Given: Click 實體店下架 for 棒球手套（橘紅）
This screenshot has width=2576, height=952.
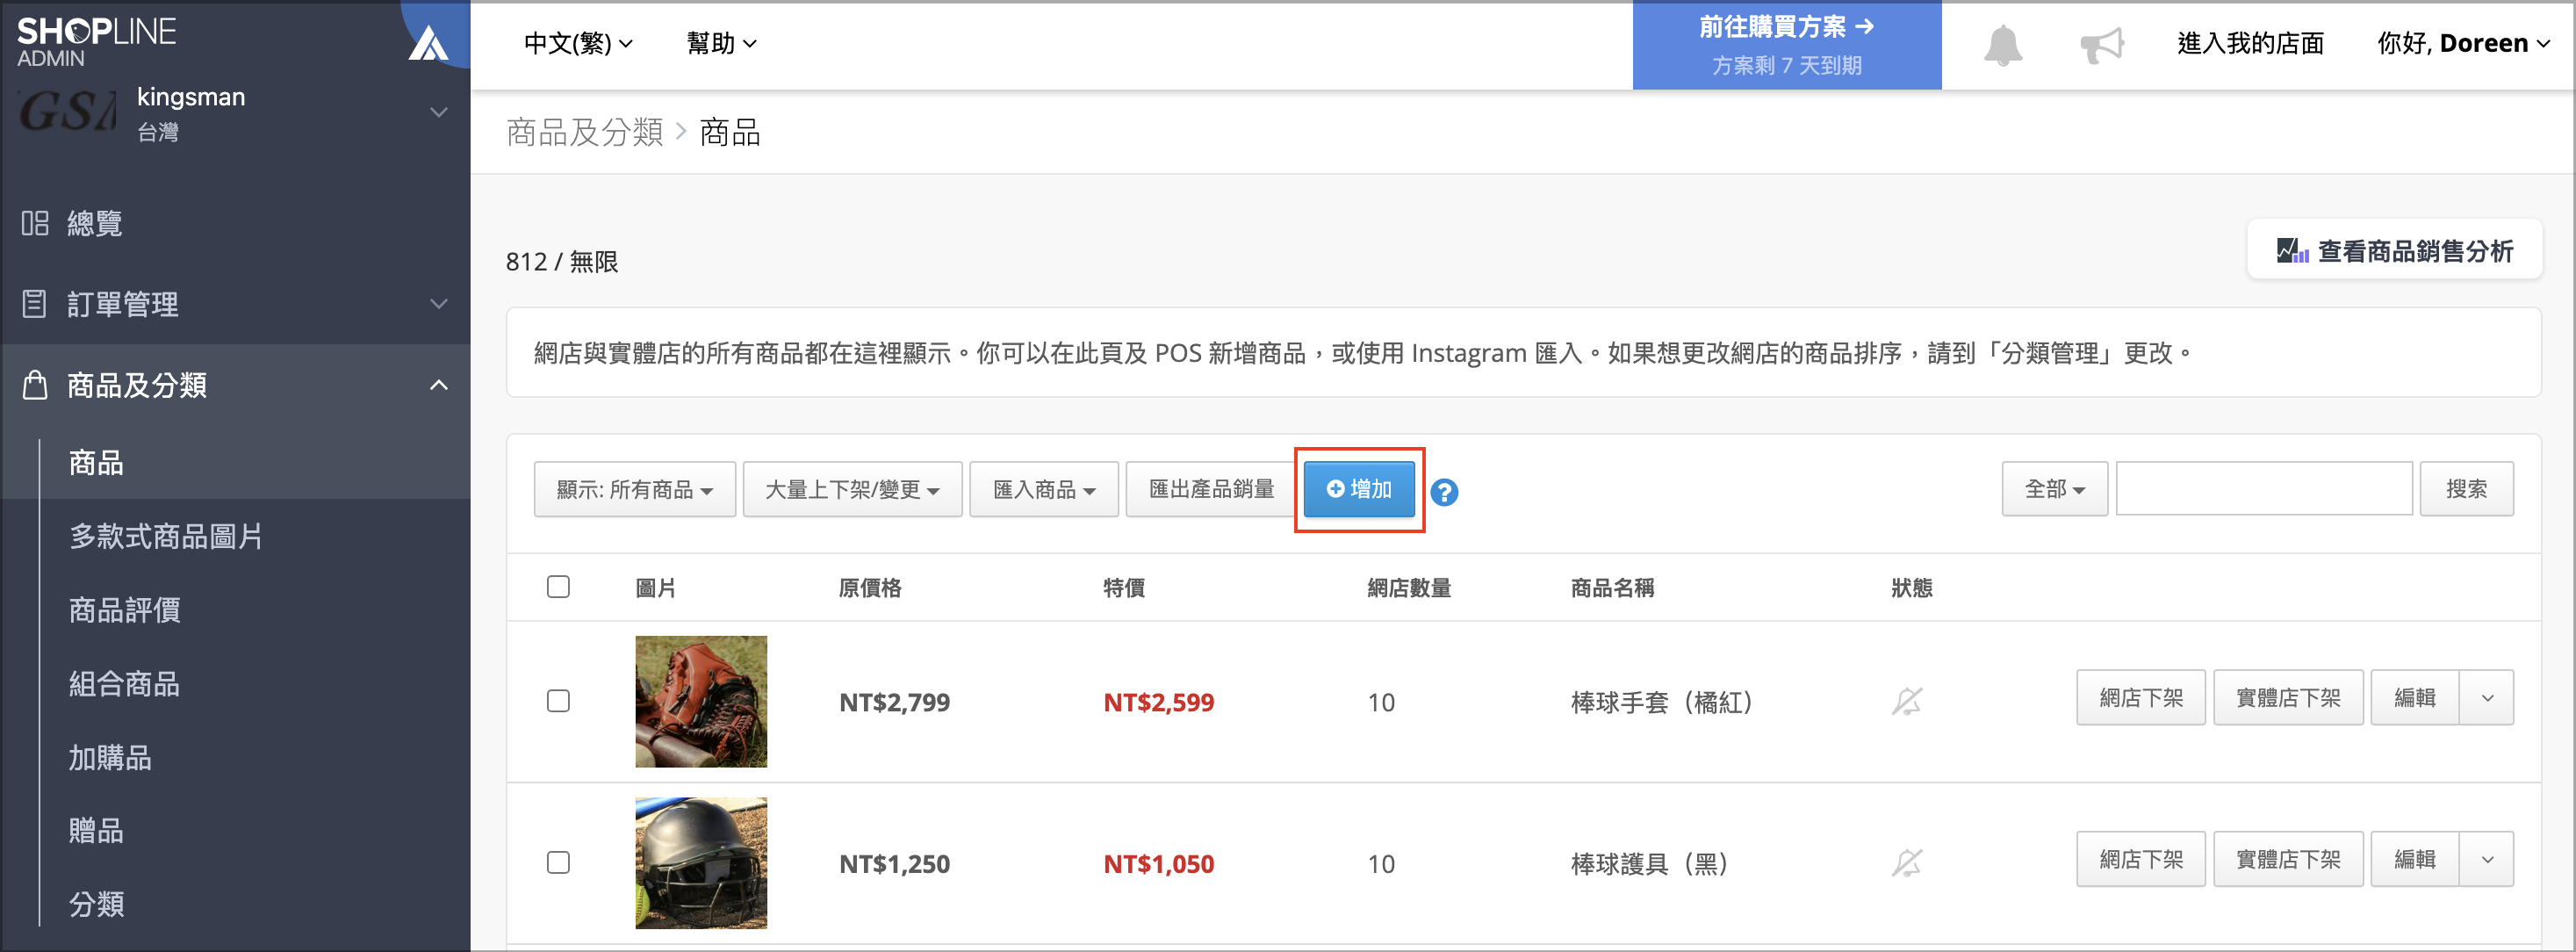Looking at the screenshot, I should point(2288,698).
